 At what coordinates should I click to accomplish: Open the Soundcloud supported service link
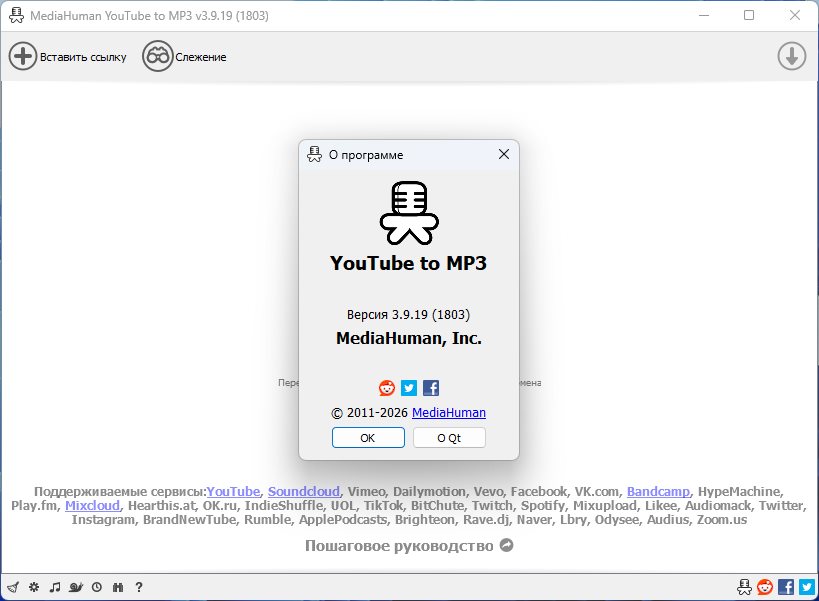(301, 492)
